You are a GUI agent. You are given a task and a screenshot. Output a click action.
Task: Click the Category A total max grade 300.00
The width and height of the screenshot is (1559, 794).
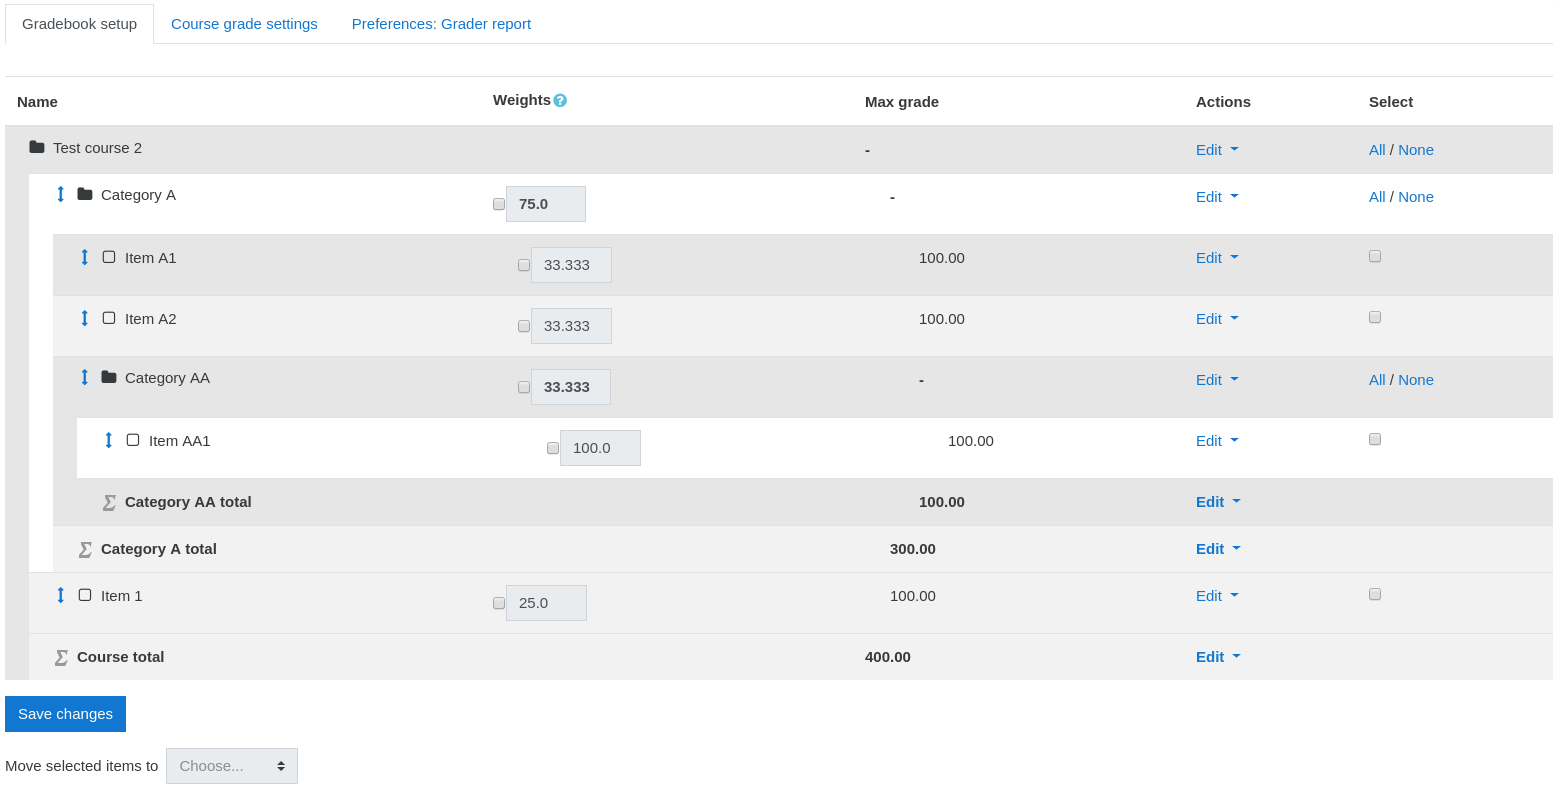pos(913,548)
